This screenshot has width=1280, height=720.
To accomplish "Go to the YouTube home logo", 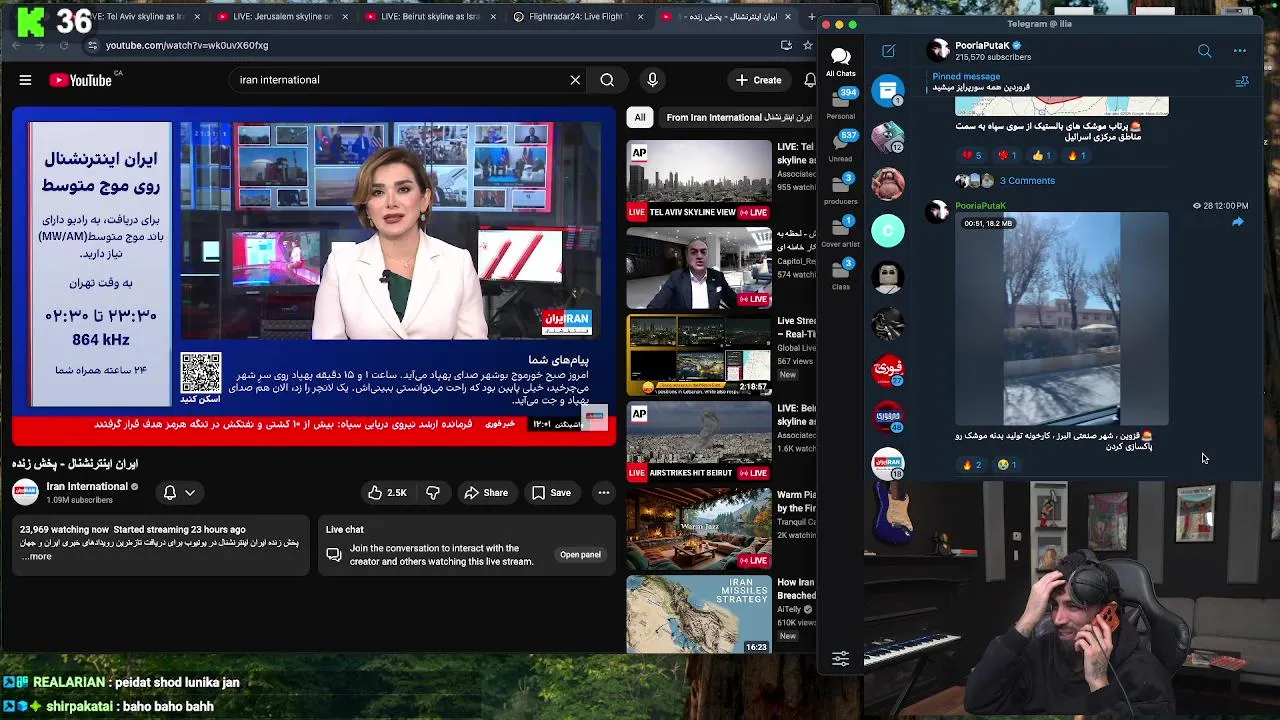I will 83,80.
